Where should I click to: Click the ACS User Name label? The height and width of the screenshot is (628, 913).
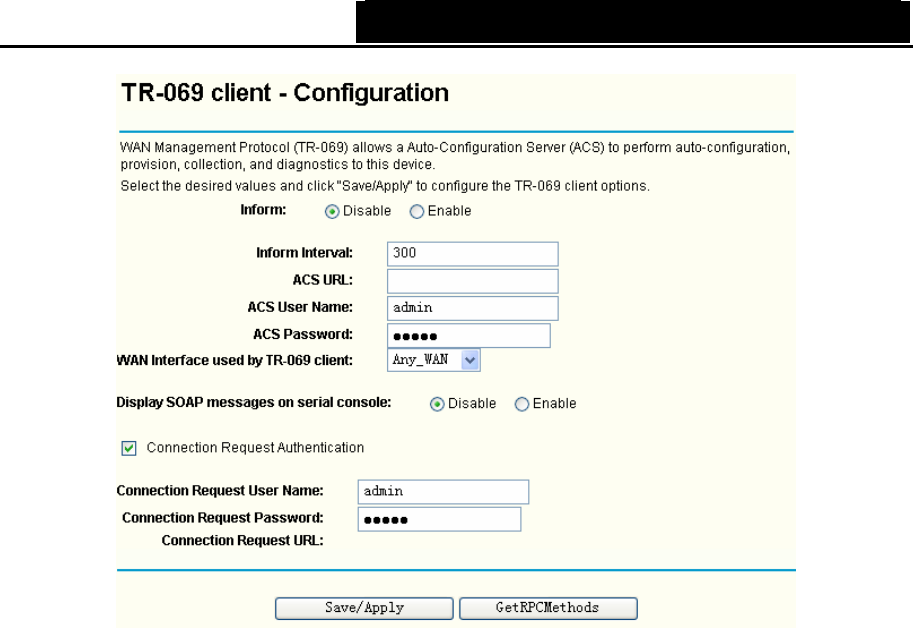[x=300, y=307]
